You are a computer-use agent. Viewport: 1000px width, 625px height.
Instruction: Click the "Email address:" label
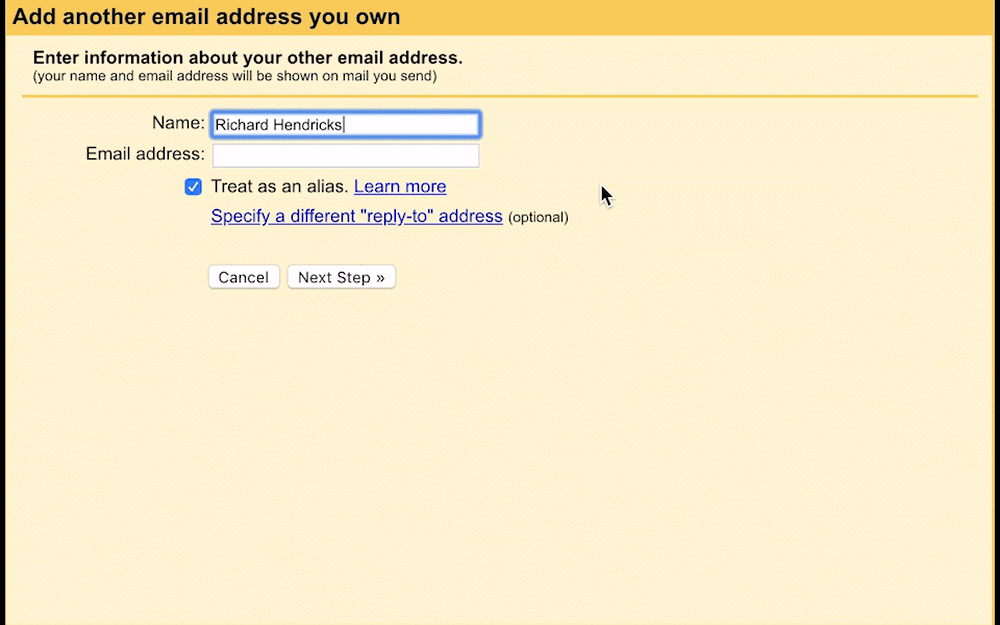click(x=145, y=154)
